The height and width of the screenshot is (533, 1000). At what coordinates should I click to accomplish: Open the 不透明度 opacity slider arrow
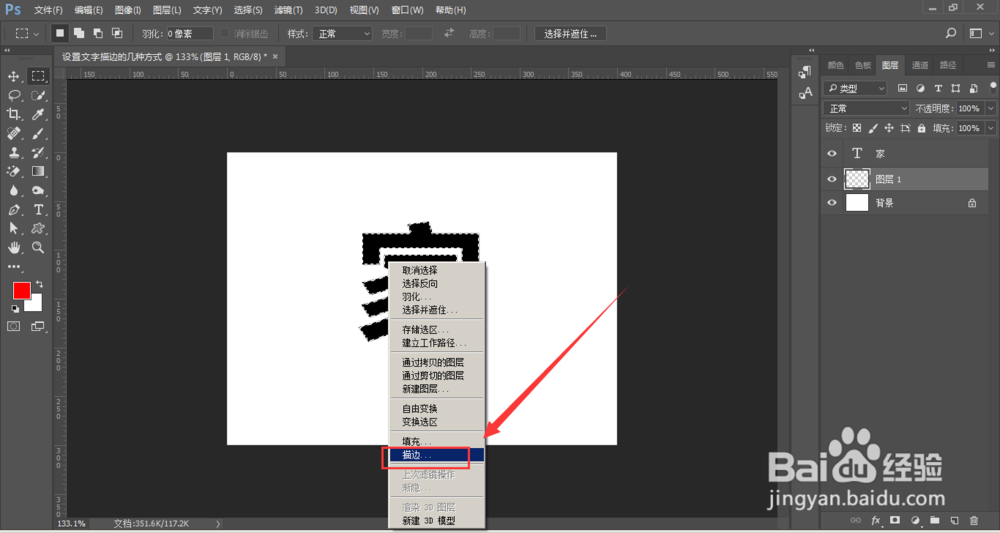point(990,108)
